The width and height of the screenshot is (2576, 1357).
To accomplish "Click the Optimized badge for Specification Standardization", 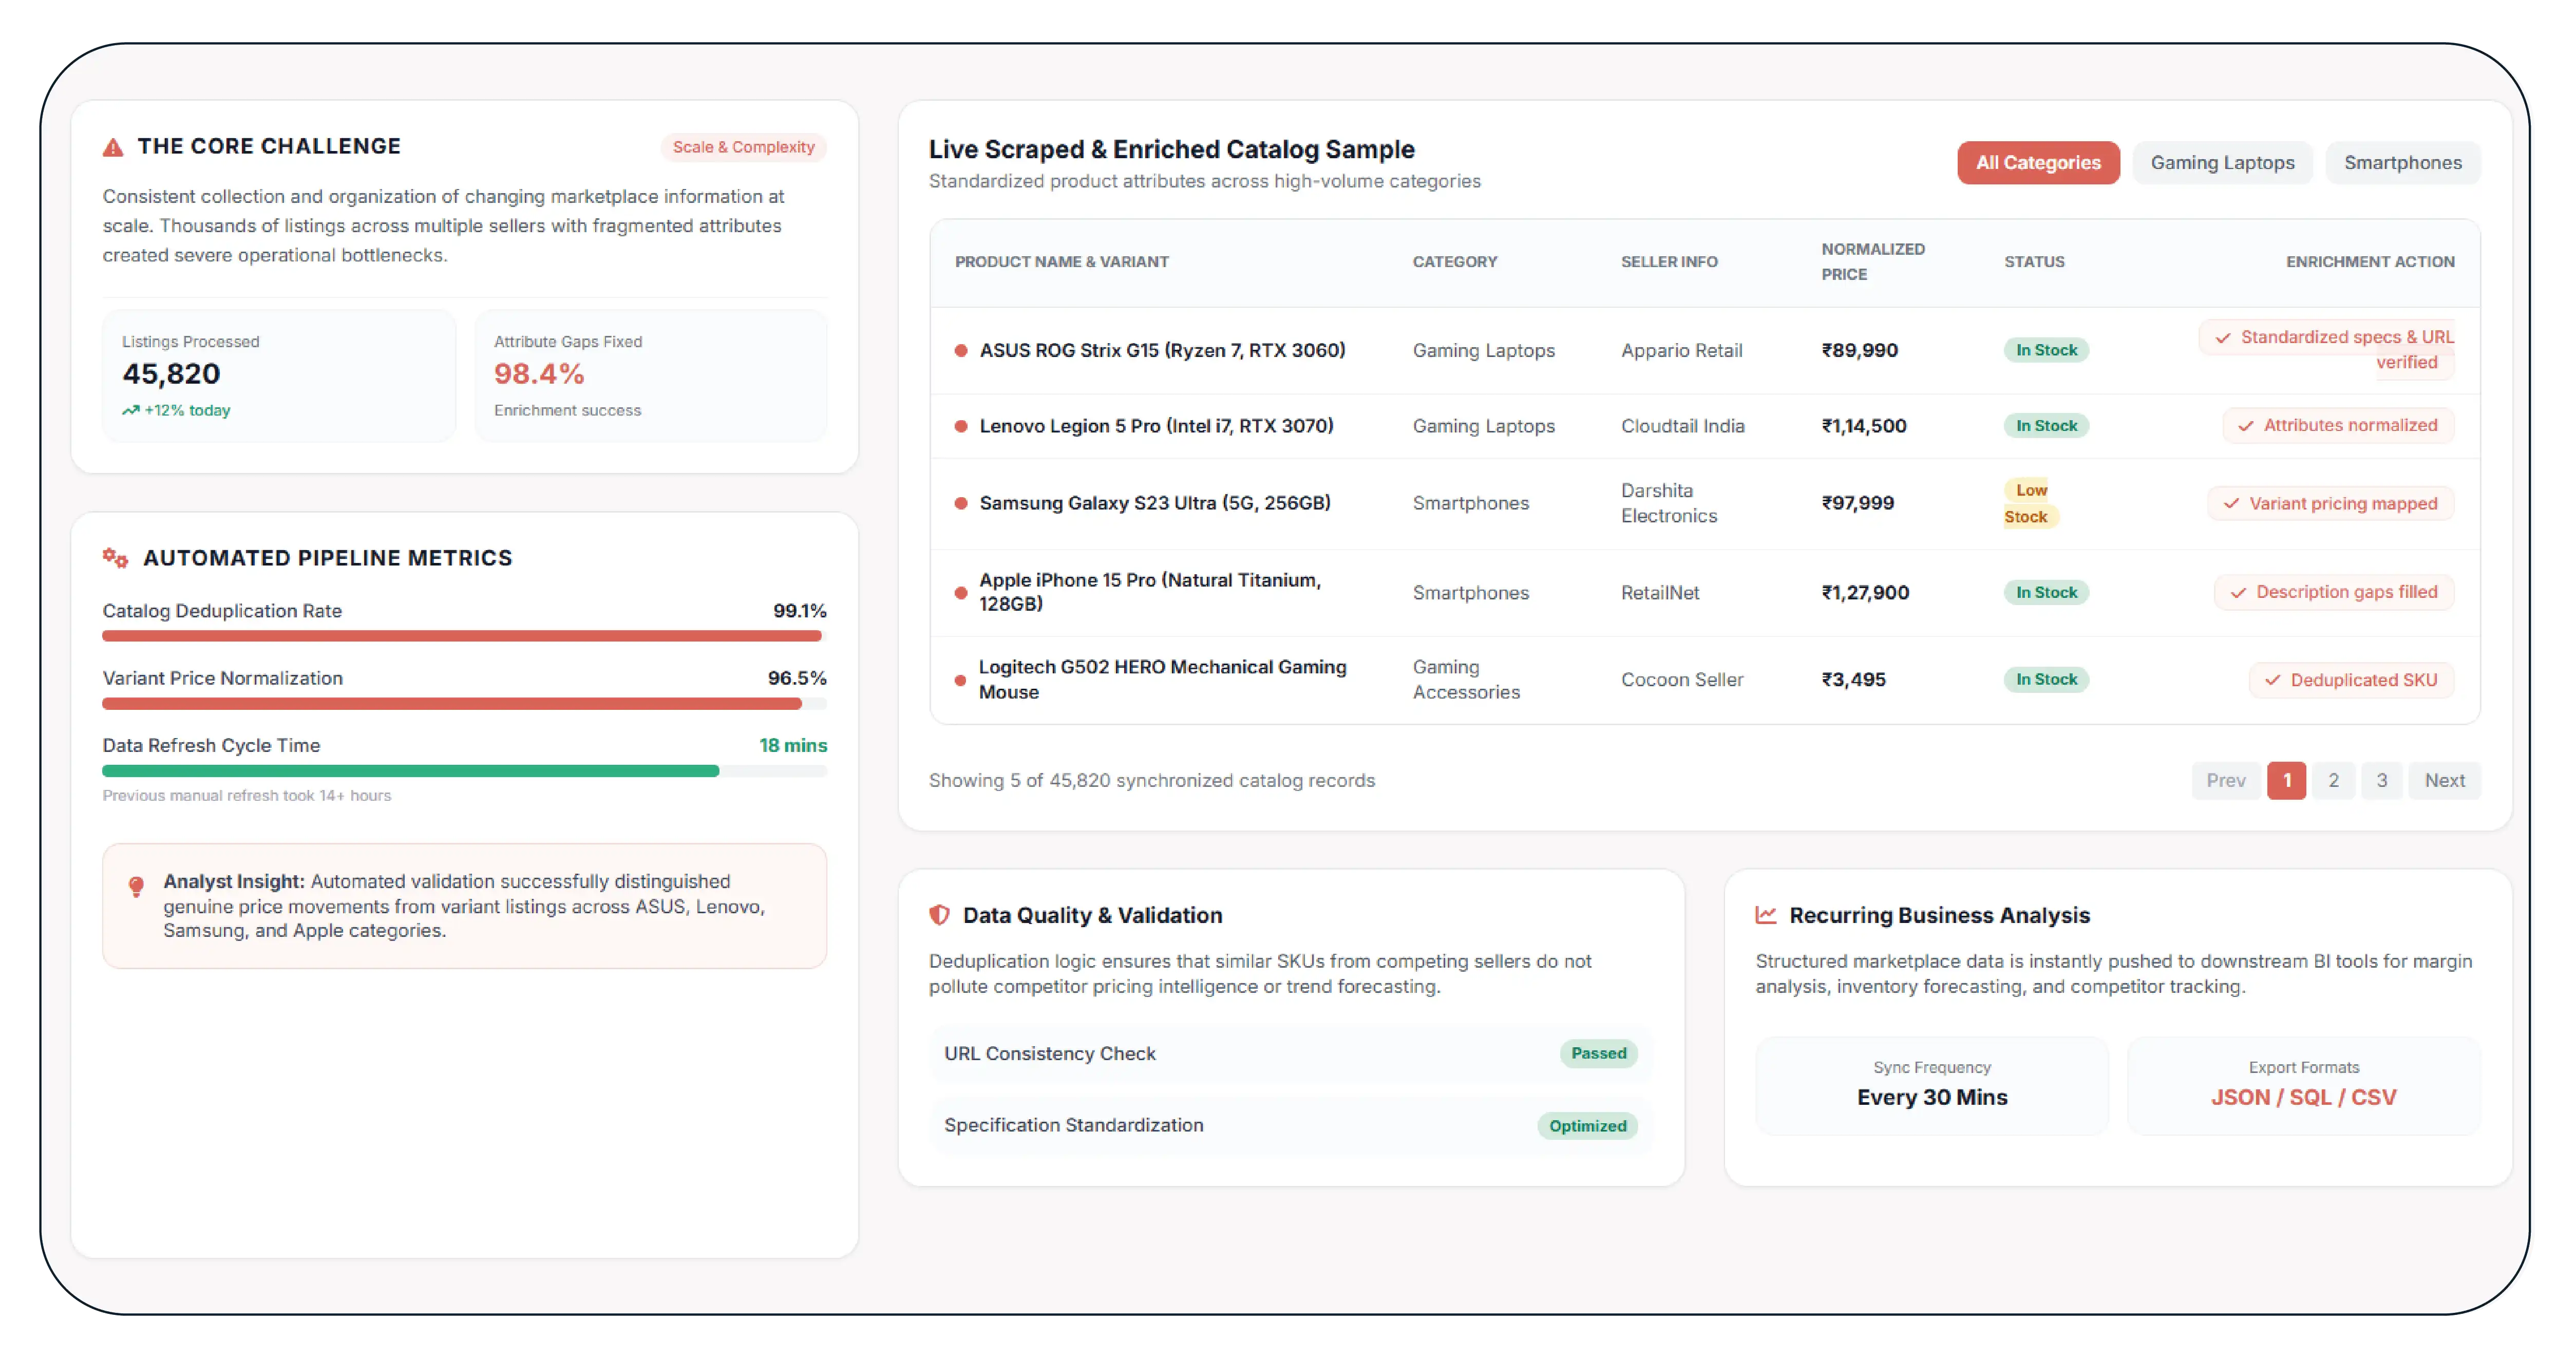I will [1587, 1126].
